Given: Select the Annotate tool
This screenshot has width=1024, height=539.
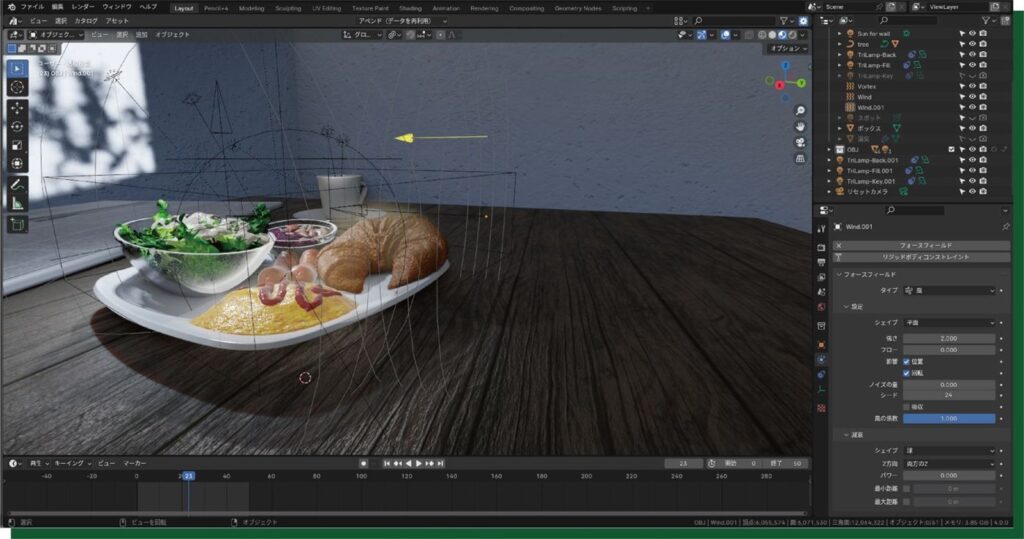Looking at the screenshot, I should click(18, 185).
